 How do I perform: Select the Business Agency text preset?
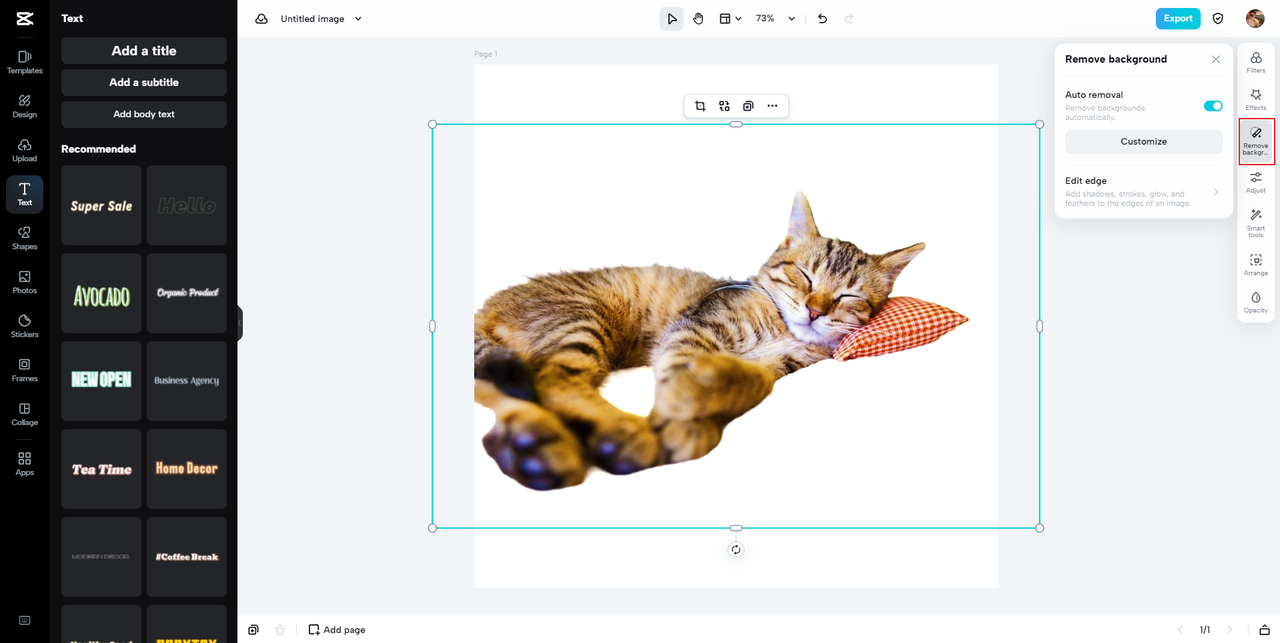point(187,381)
